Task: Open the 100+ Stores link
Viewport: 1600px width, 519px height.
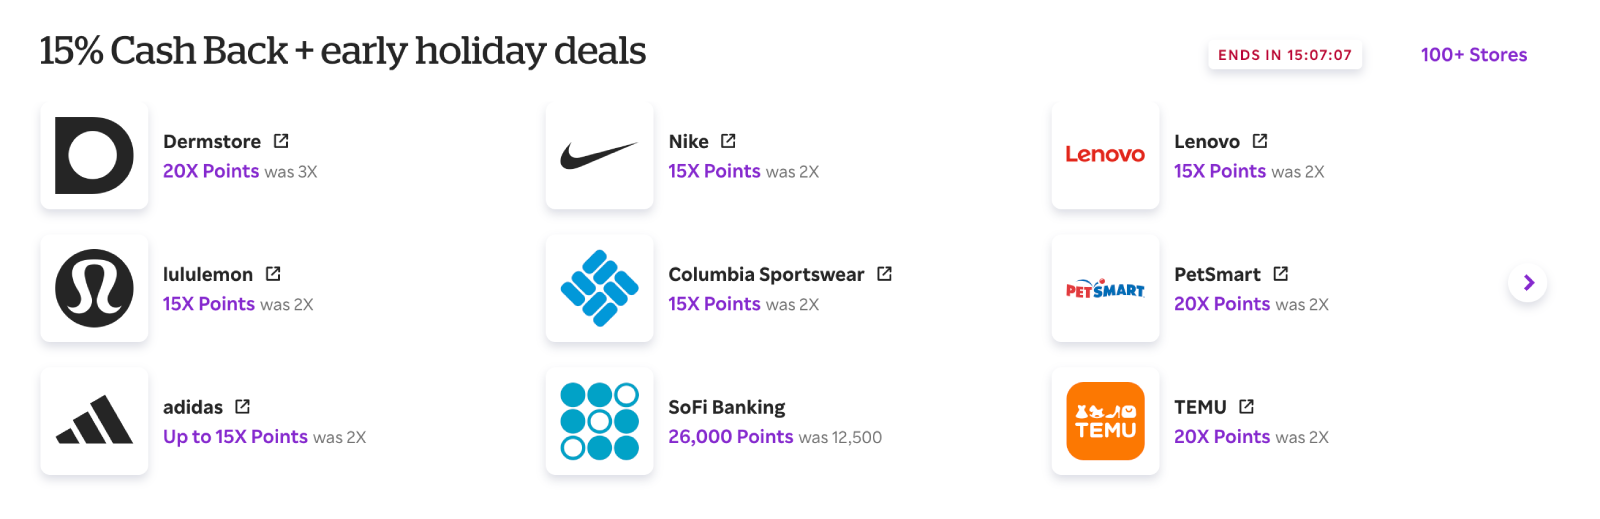Action: pyautogui.click(x=1473, y=55)
